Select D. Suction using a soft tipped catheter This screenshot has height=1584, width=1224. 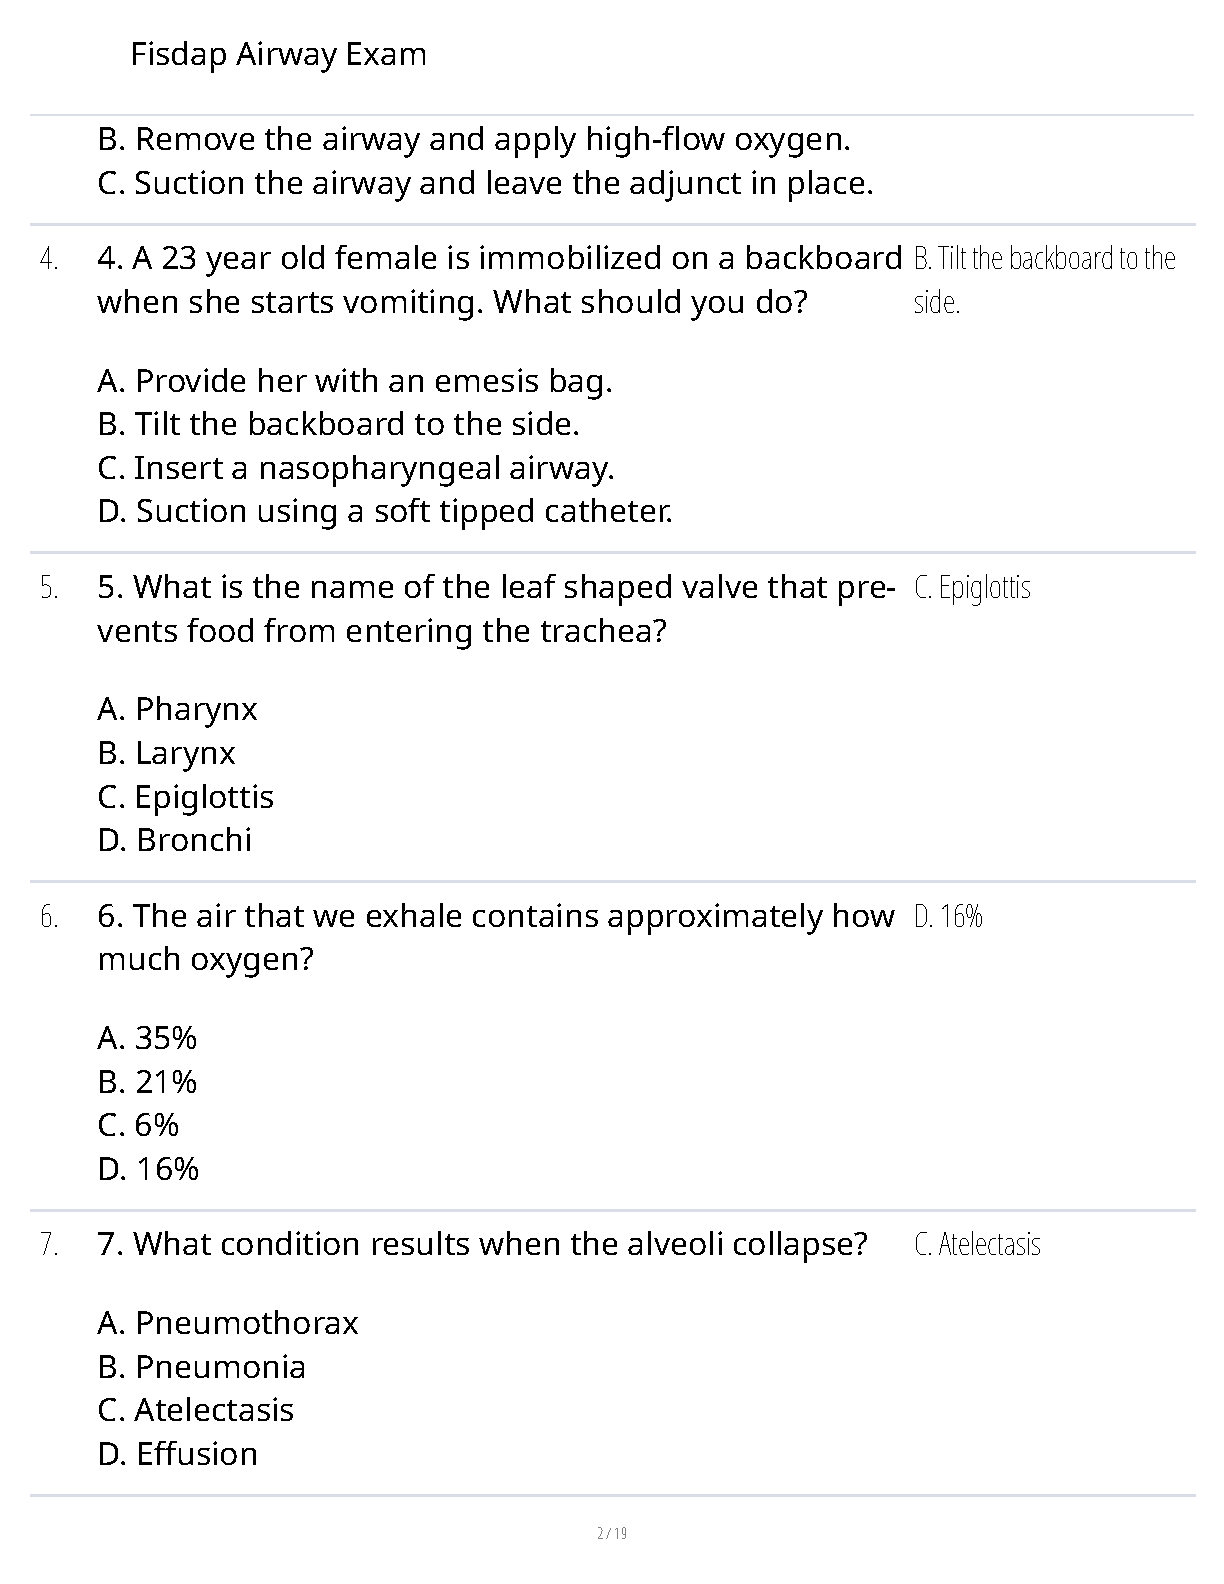384,511
